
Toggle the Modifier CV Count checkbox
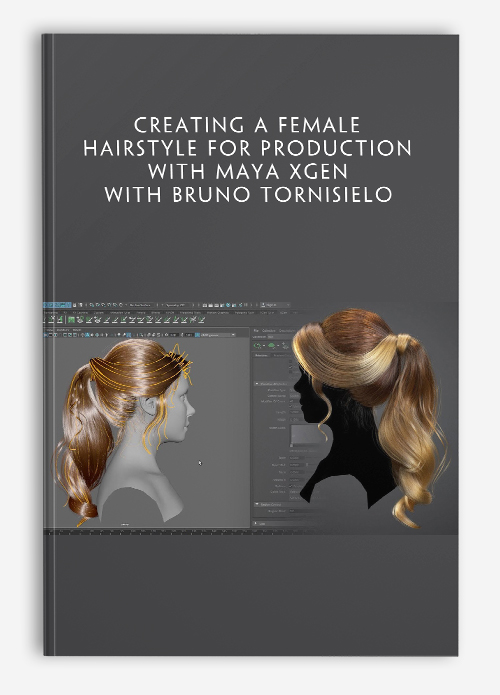click(291, 401)
